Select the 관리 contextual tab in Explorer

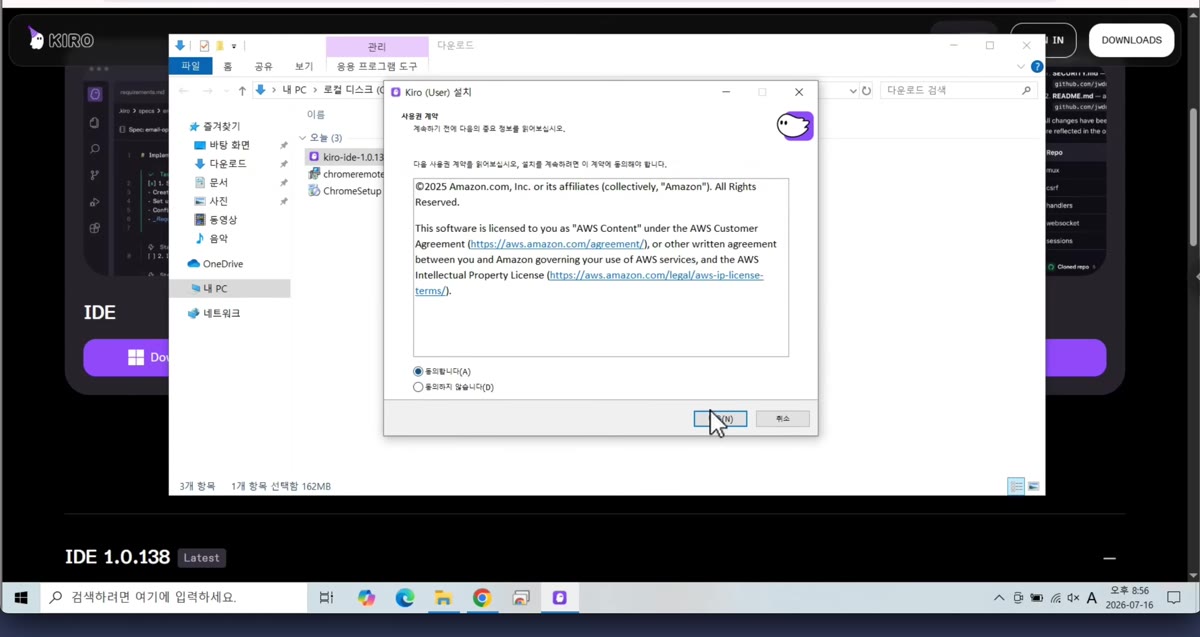377,47
